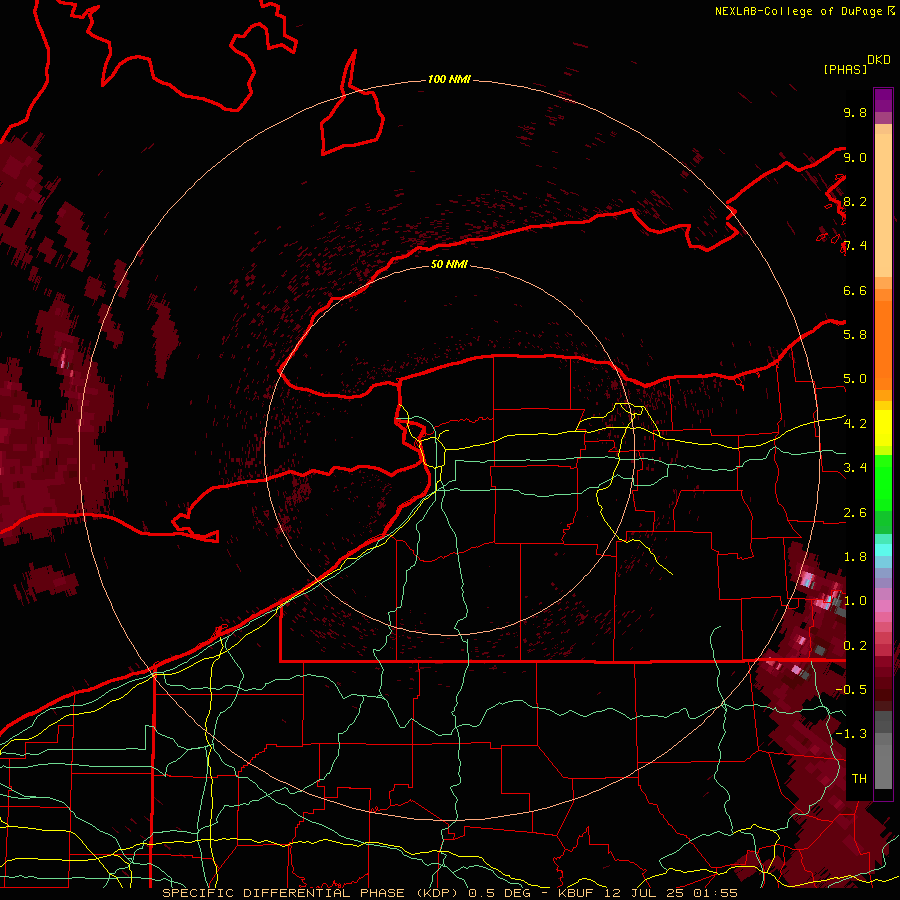Select the 9.8 legend value
Image resolution: width=900 pixels, height=900 pixels.
click(x=855, y=112)
